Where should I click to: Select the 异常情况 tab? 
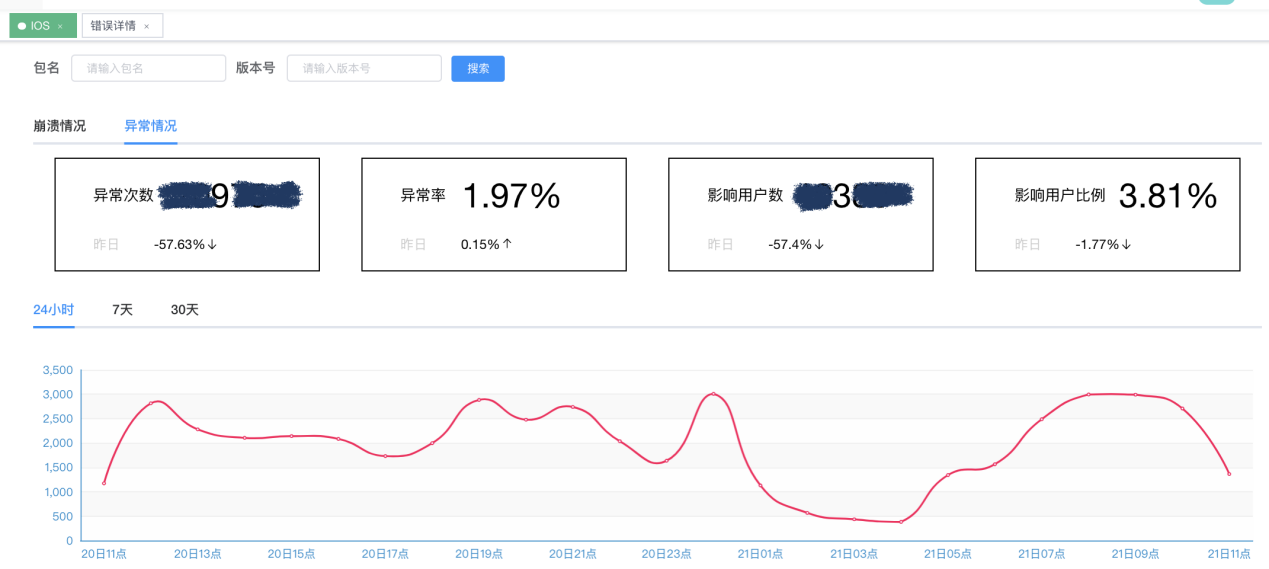150,126
